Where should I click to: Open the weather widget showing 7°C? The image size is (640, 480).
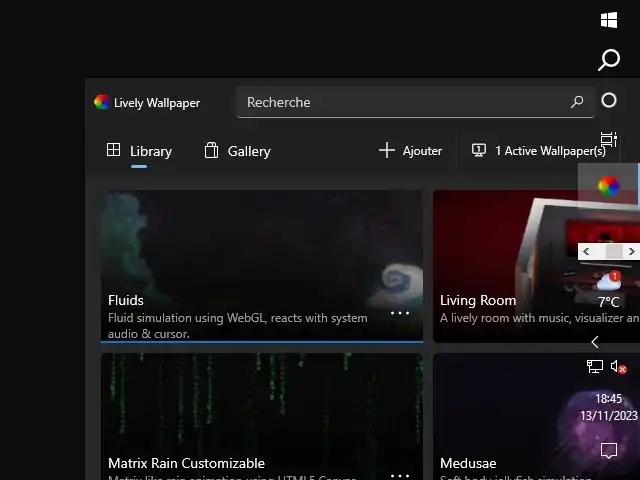tap(609, 290)
